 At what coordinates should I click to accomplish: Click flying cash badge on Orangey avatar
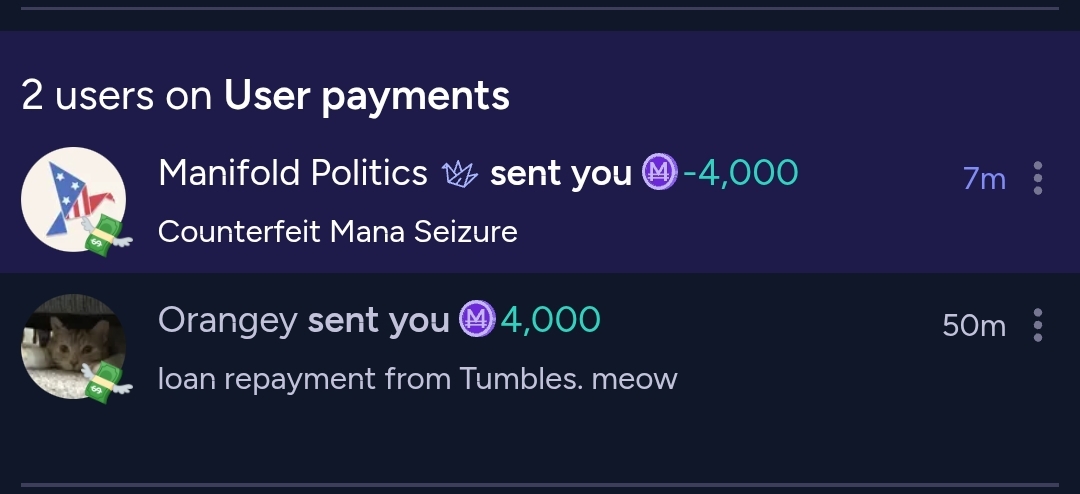point(106,381)
